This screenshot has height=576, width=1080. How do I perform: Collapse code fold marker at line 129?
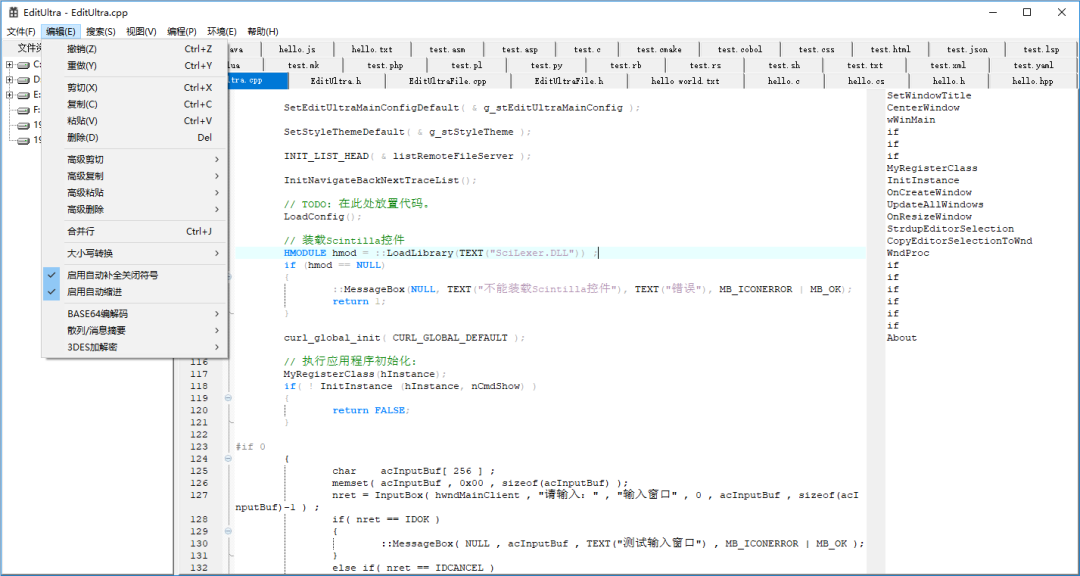(x=228, y=531)
